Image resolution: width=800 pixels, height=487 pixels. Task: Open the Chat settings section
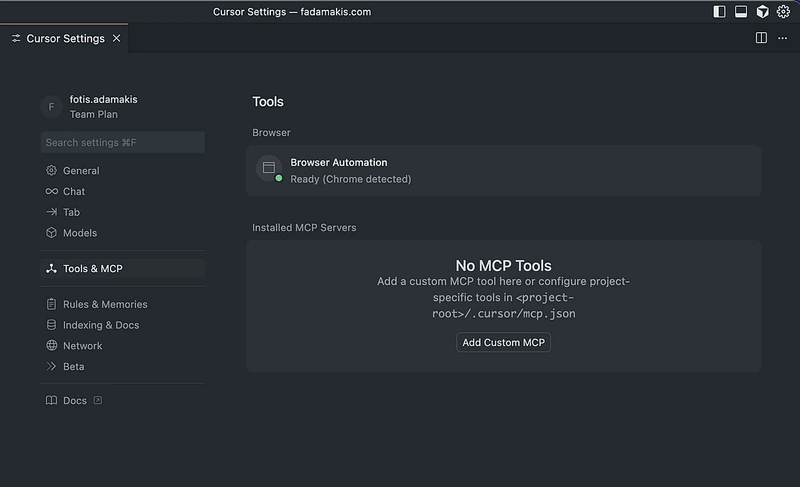point(122,191)
